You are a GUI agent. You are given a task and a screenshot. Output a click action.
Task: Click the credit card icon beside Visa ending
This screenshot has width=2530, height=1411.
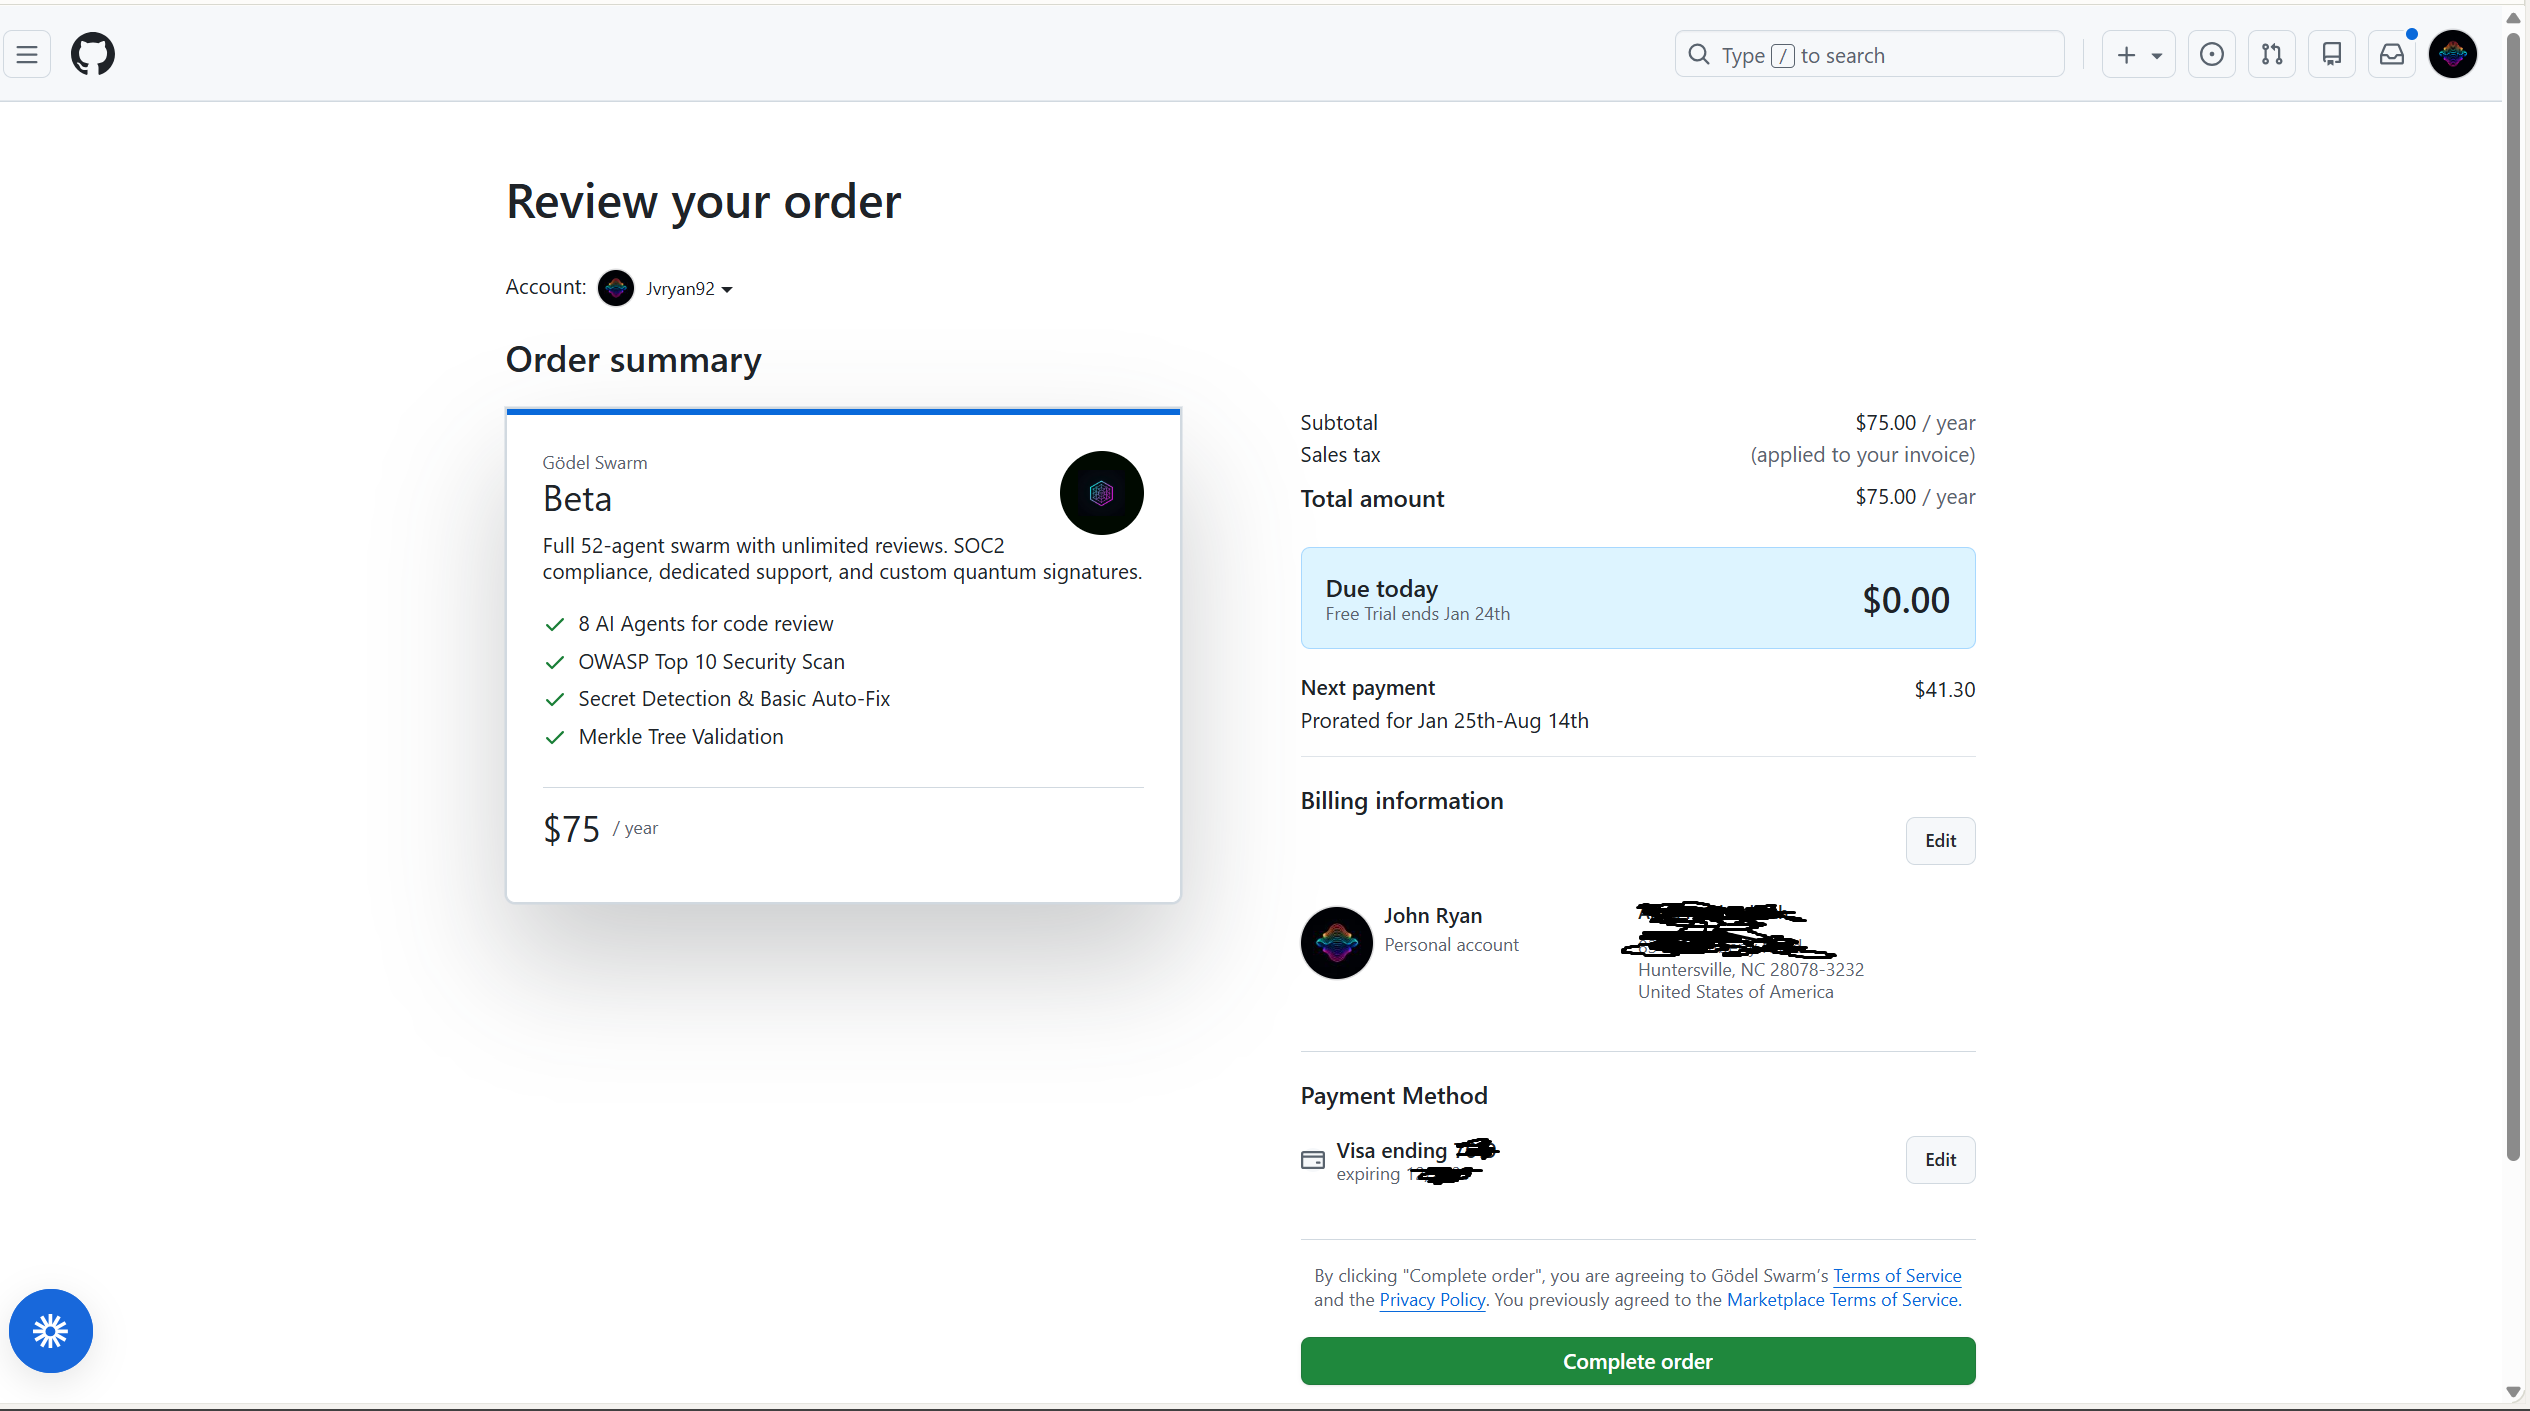point(1313,1160)
